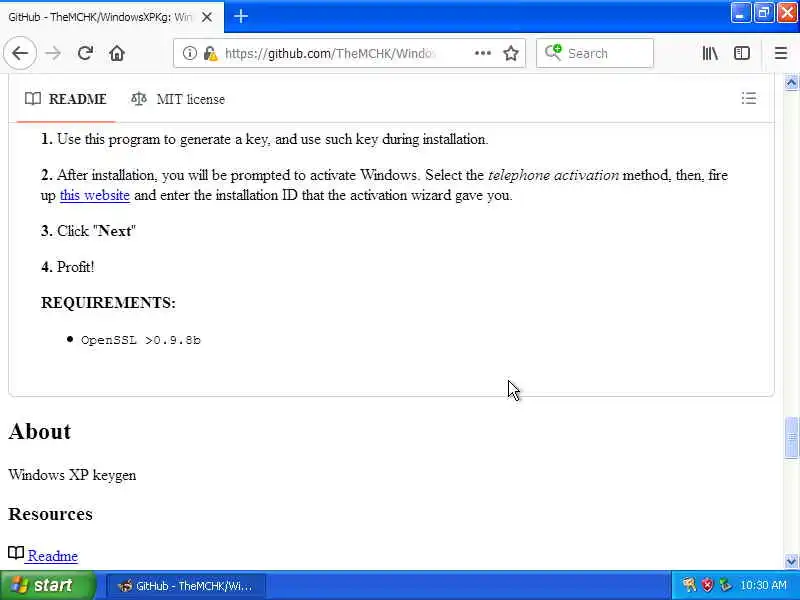The image size is (800, 600).
Task: Click the first system tray icon
Action: pos(689,585)
